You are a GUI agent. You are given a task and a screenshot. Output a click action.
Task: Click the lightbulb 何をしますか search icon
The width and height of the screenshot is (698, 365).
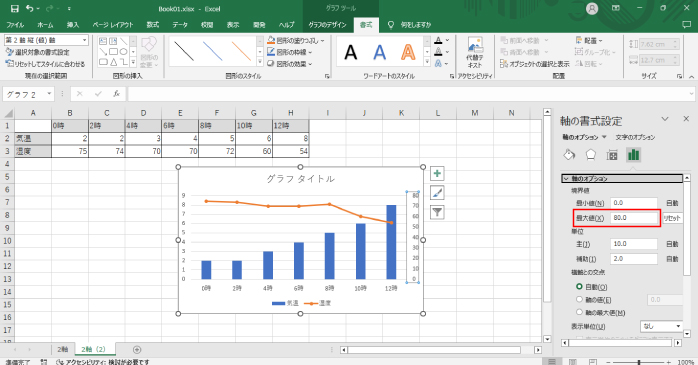pos(391,25)
